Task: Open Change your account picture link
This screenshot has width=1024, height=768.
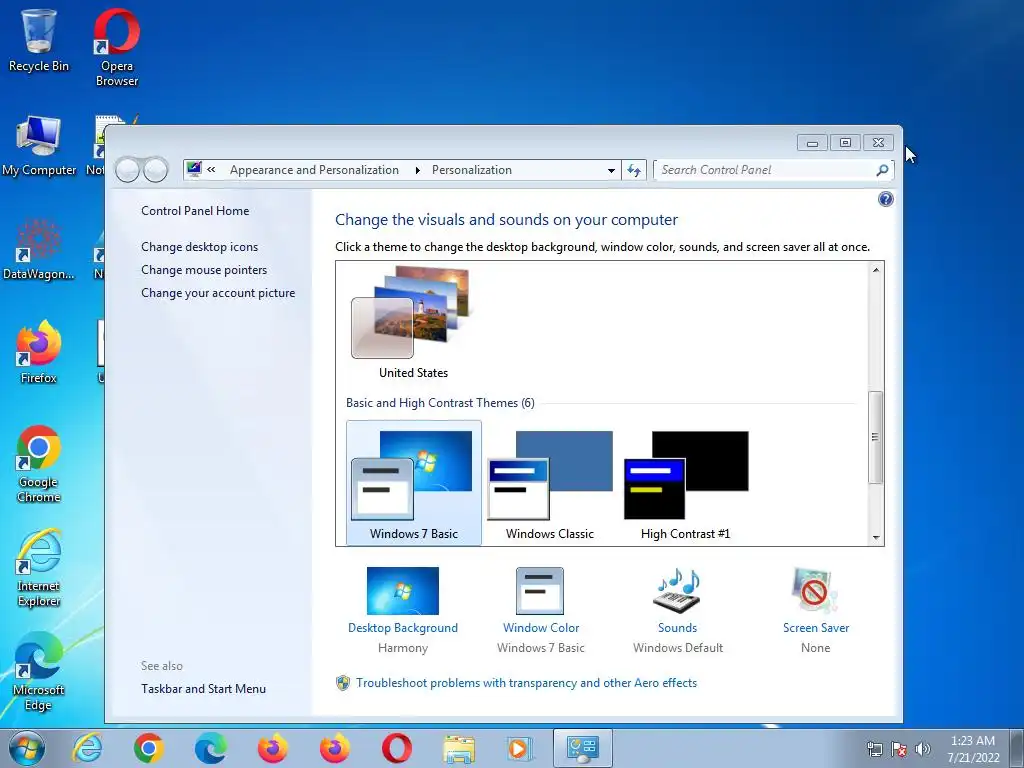Action: 218,293
